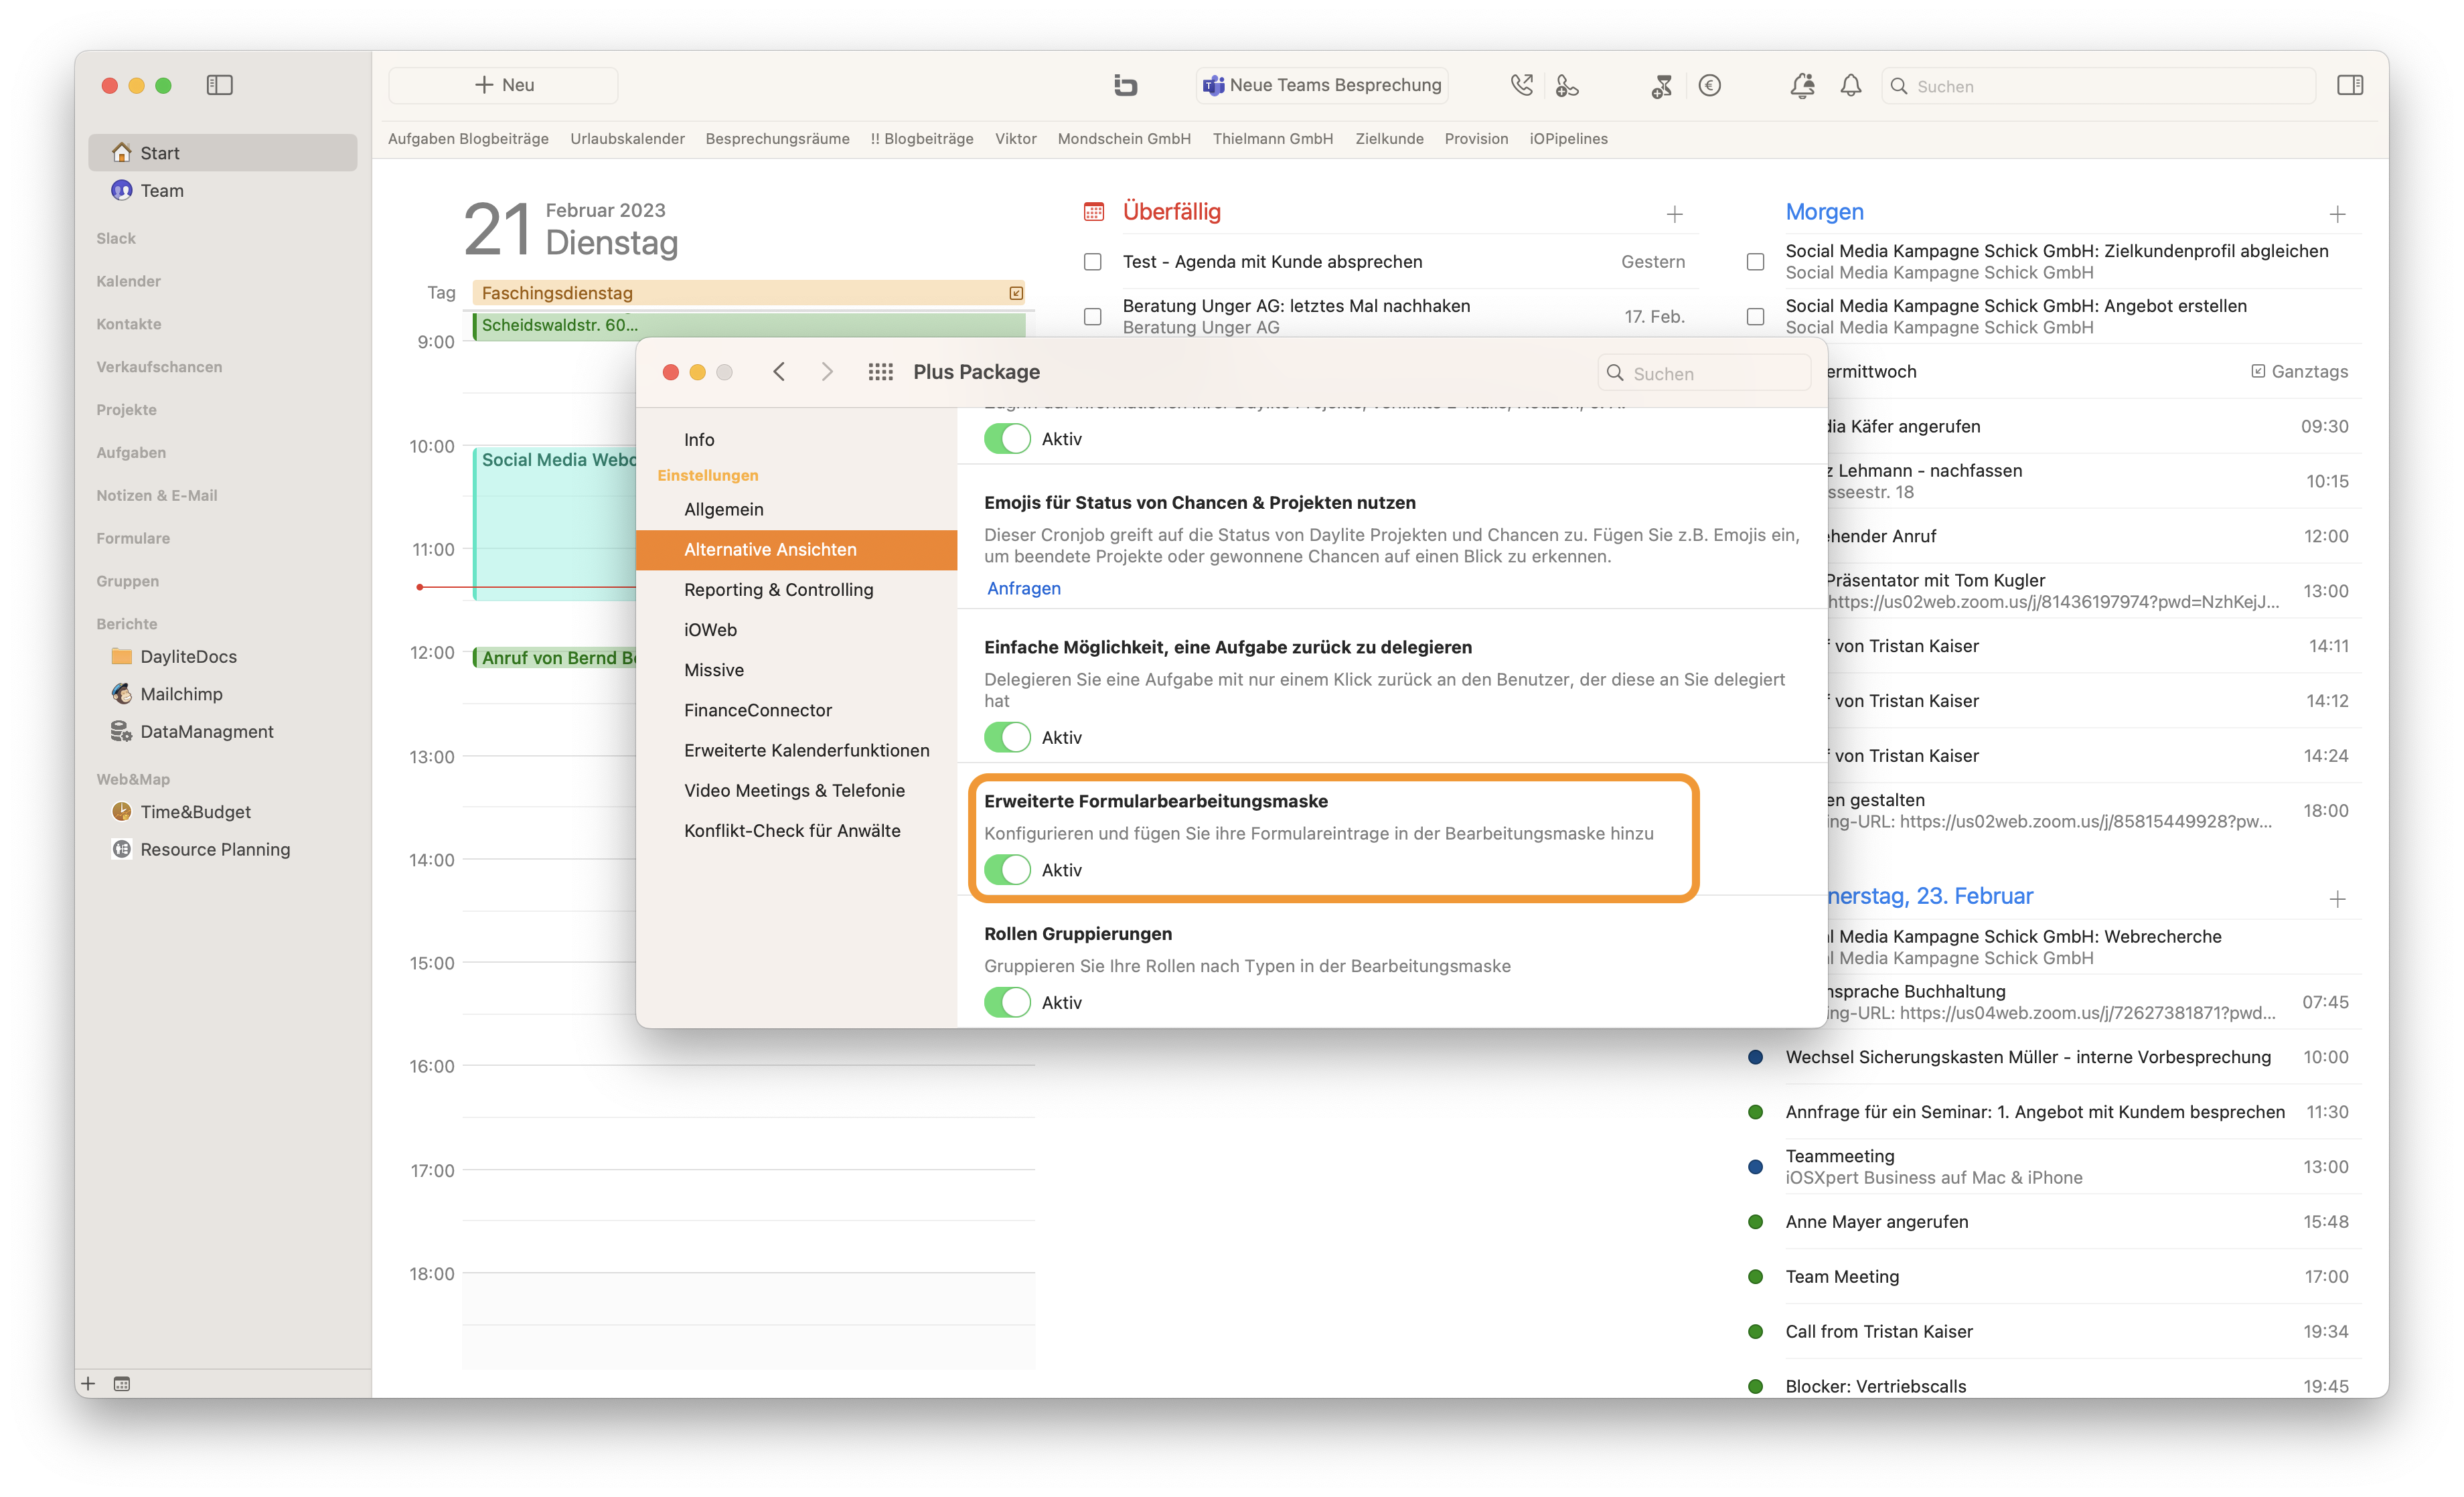Click the Anfragen link
The height and width of the screenshot is (1497, 2464).
point(1023,588)
